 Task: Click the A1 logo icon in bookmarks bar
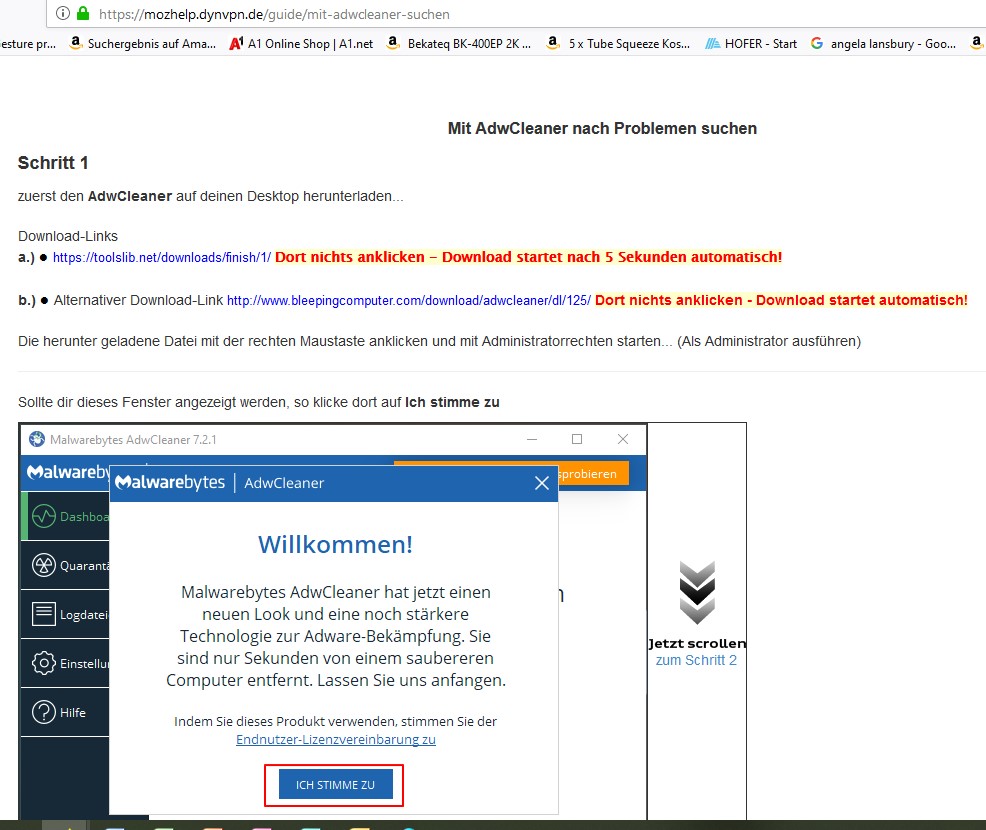236,43
